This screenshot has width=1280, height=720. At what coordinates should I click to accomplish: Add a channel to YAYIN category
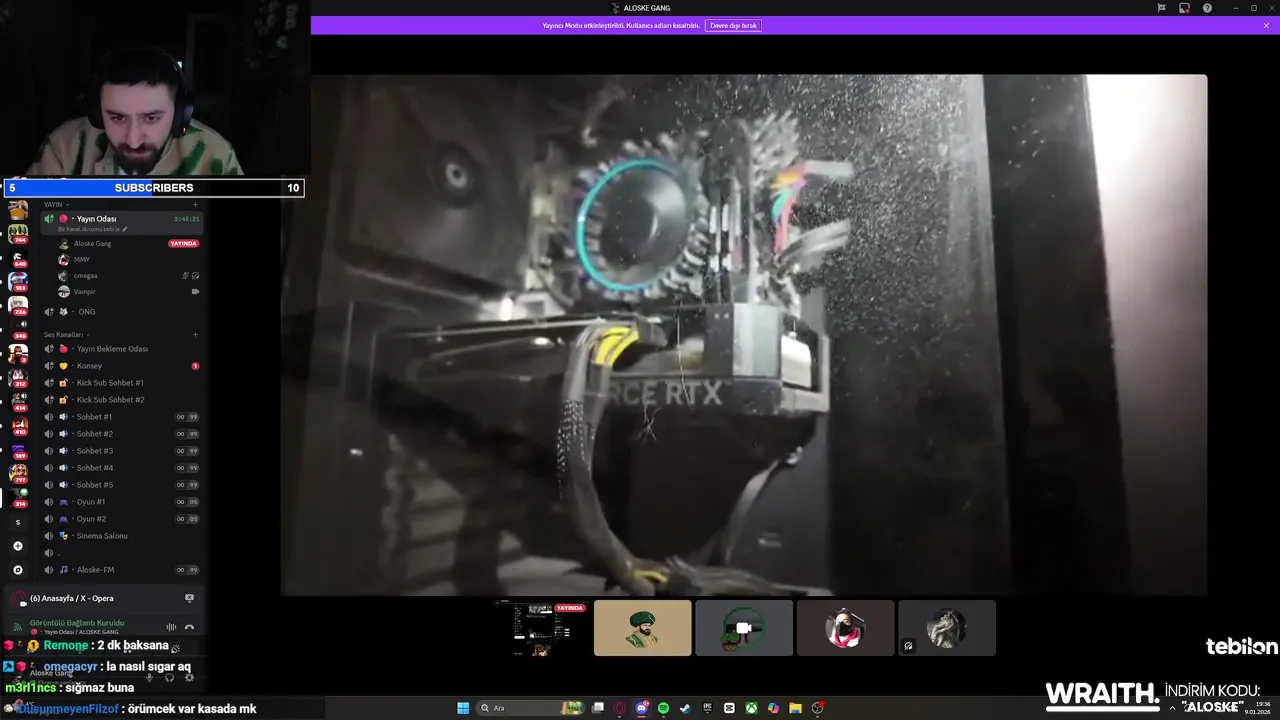click(x=195, y=204)
